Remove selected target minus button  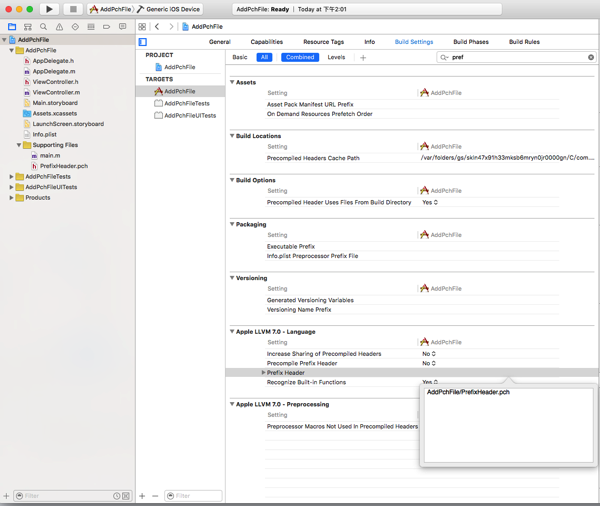[155, 496]
